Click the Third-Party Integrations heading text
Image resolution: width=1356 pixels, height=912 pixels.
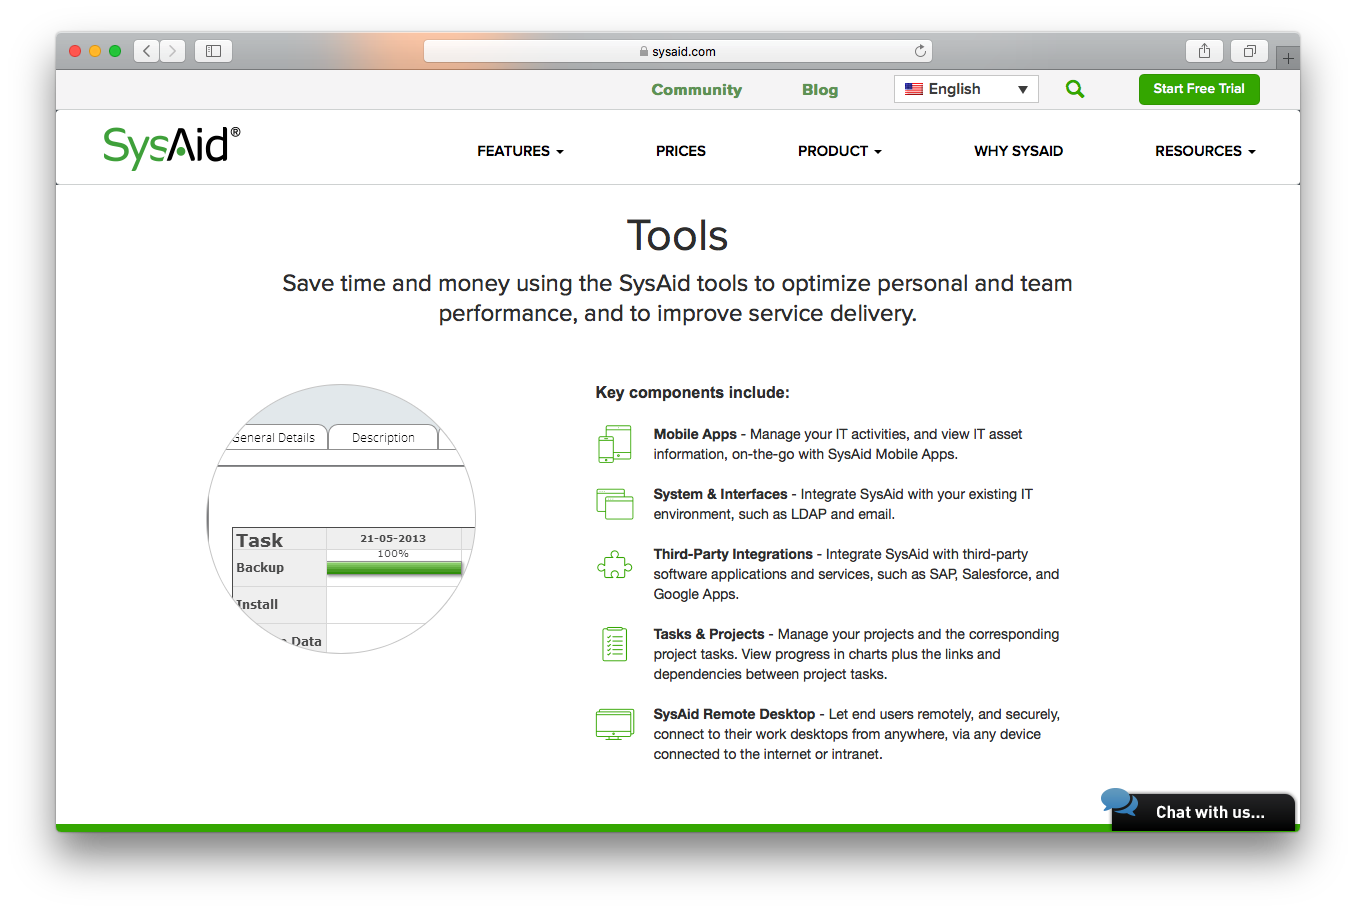point(733,554)
